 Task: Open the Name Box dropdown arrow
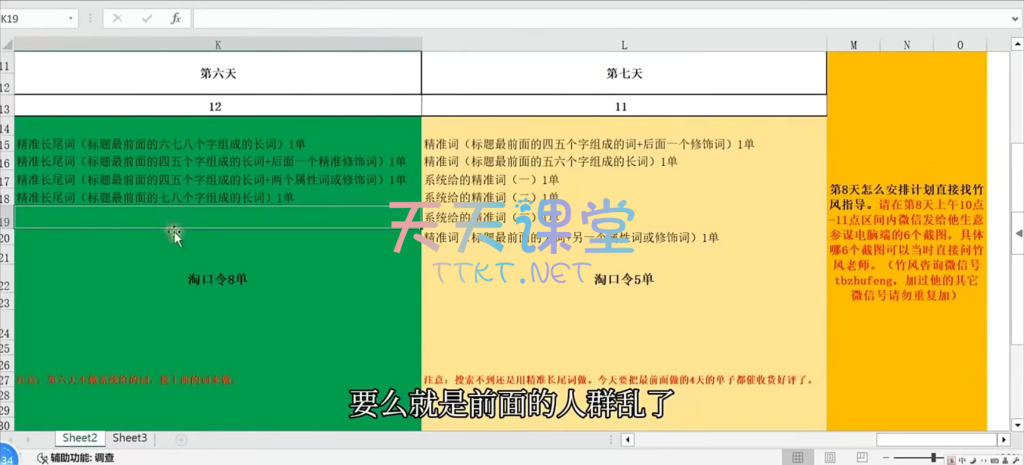[70, 18]
